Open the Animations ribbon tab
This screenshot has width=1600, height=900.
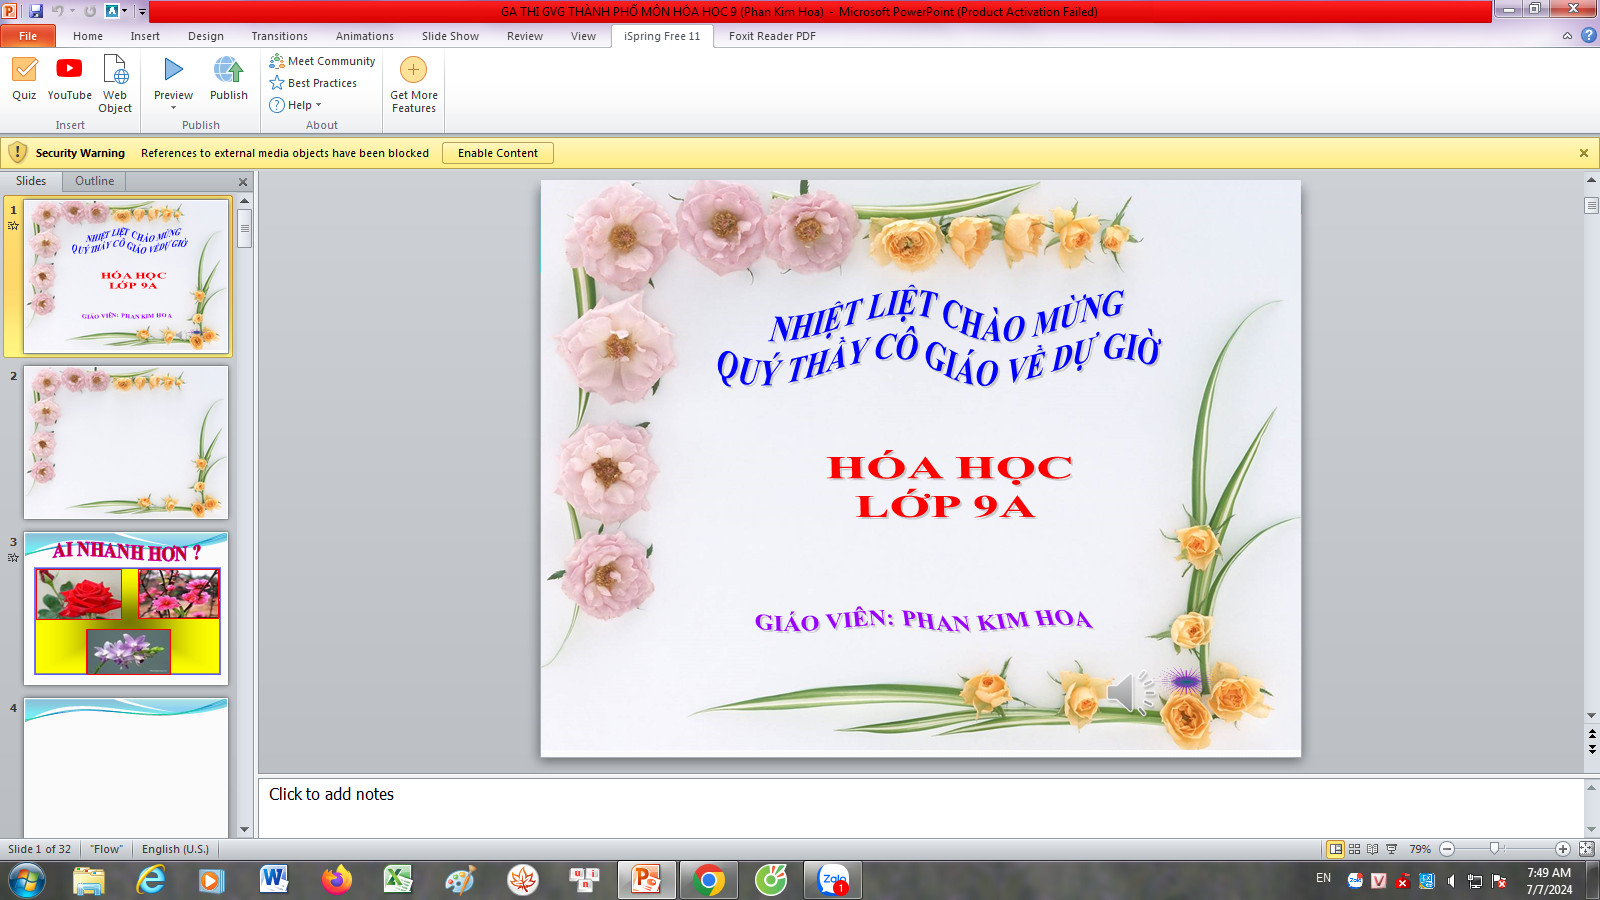[364, 36]
